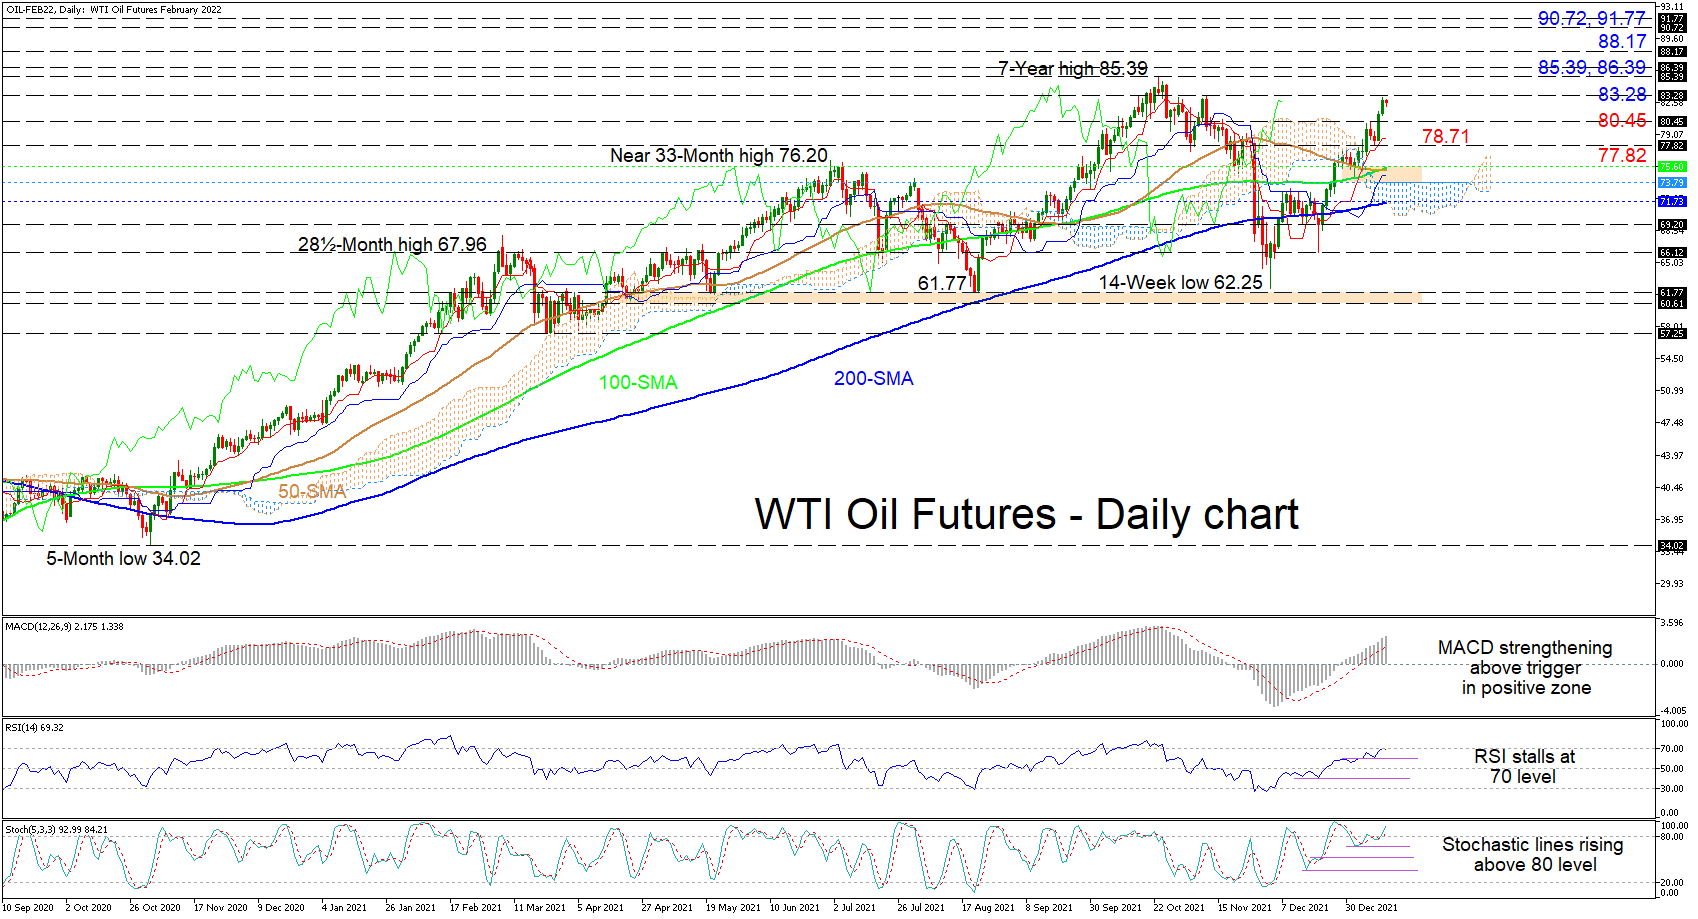1698x919 pixels.
Task: Select the '10 Jun 2021' date label
Action: pos(795,908)
